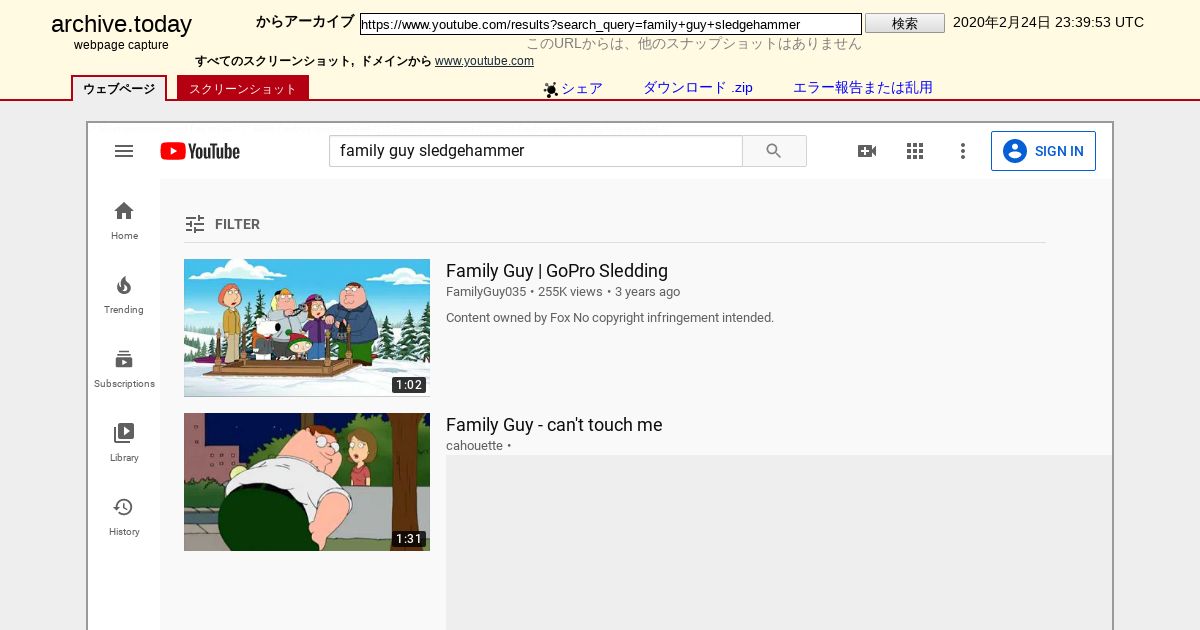The width and height of the screenshot is (1200, 630).
Task: Open can't touch me video thumbnail
Action: tap(307, 482)
